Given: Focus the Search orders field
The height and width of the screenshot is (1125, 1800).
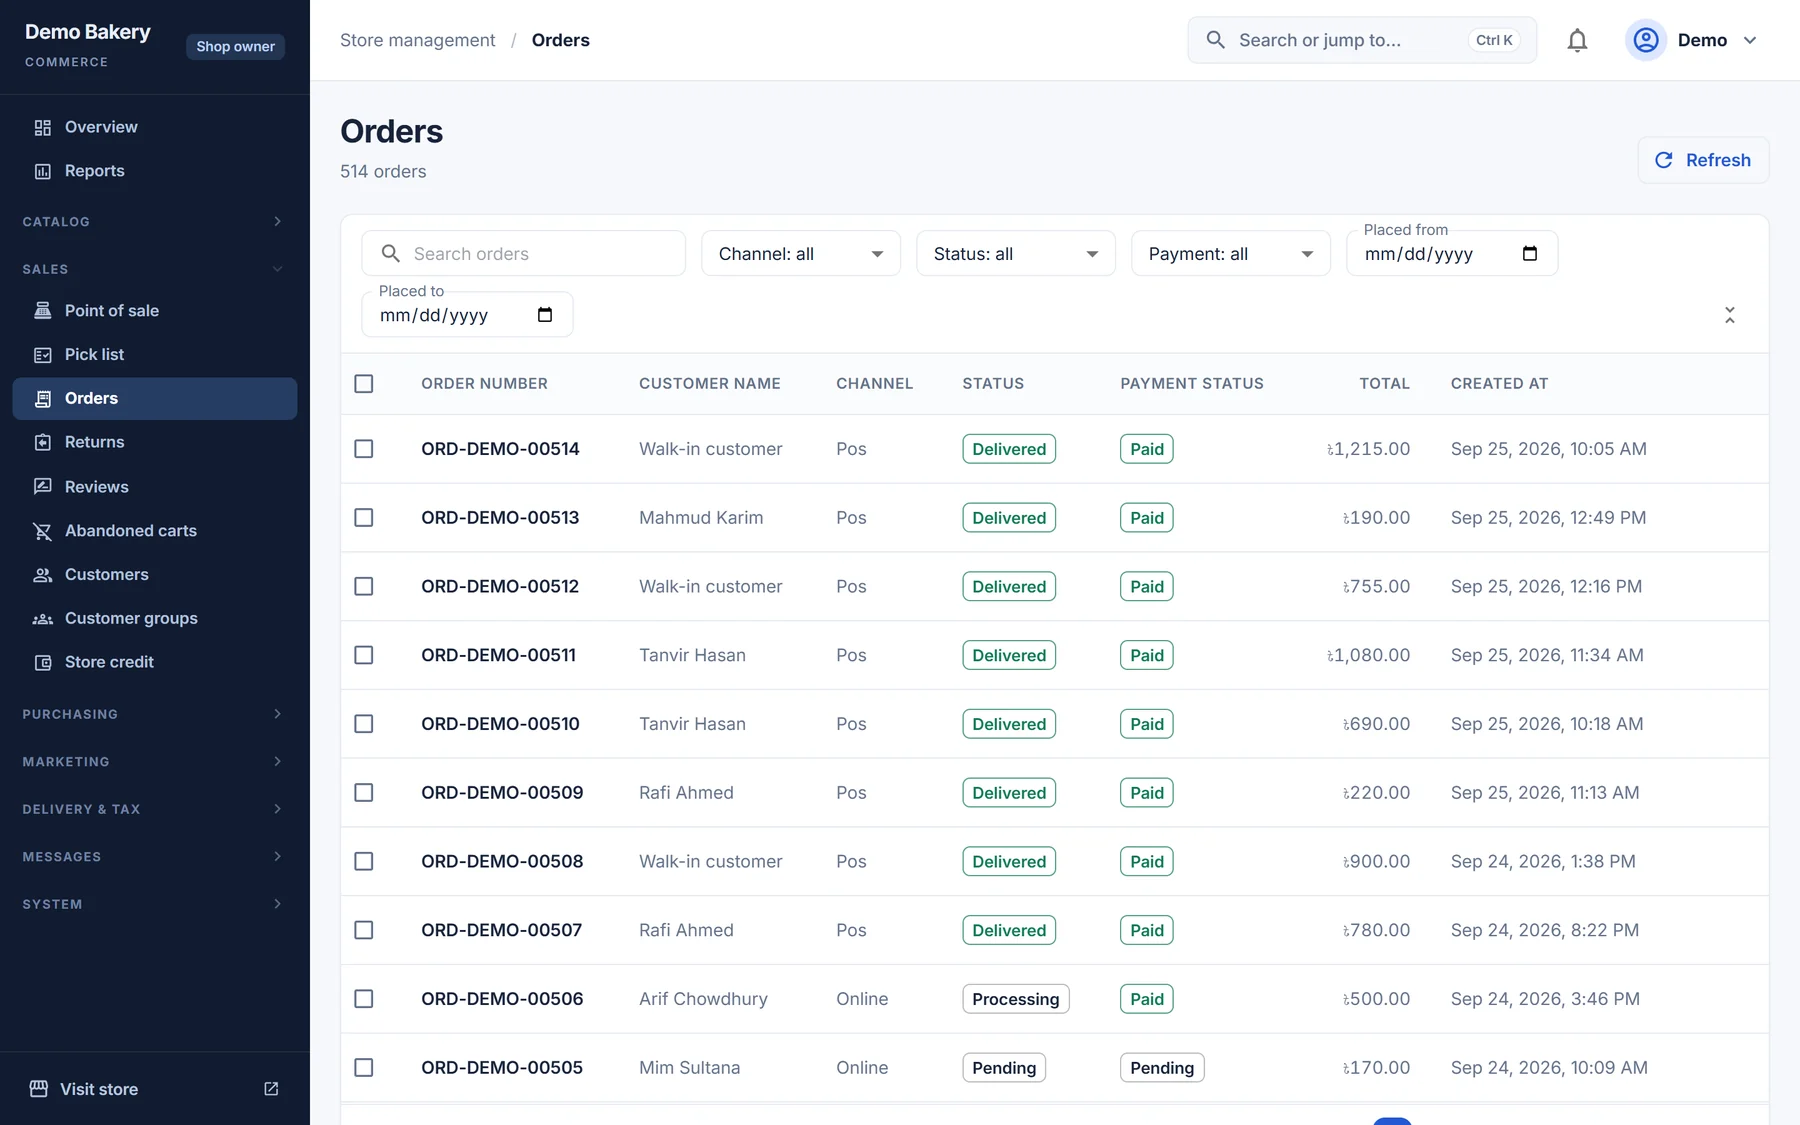Looking at the screenshot, I should 524,254.
